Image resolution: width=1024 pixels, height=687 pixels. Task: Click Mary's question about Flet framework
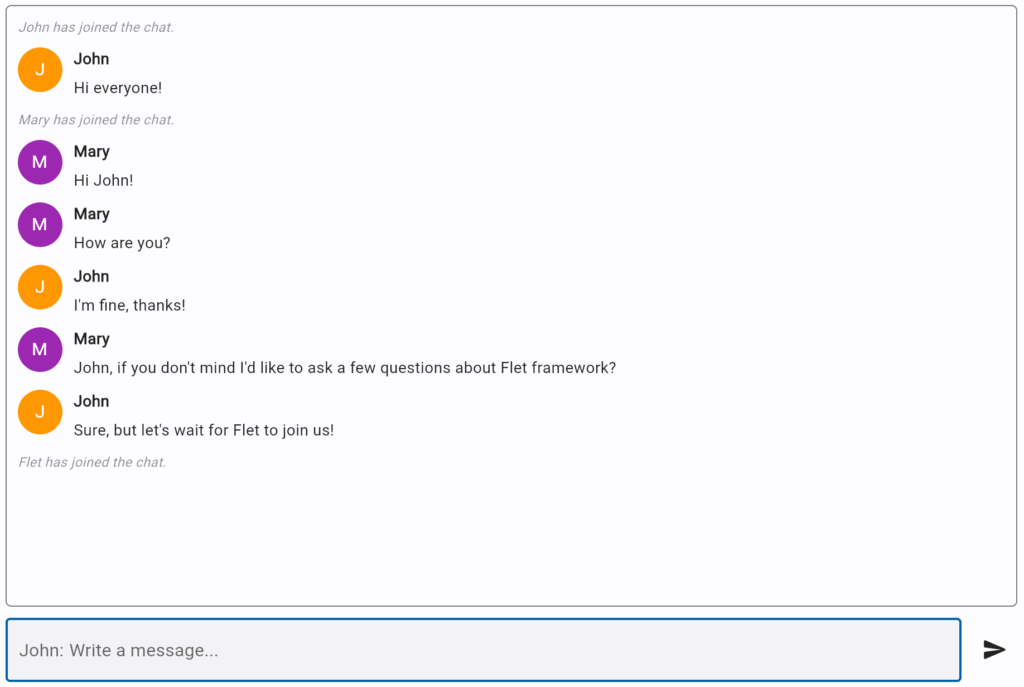pos(345,368)
